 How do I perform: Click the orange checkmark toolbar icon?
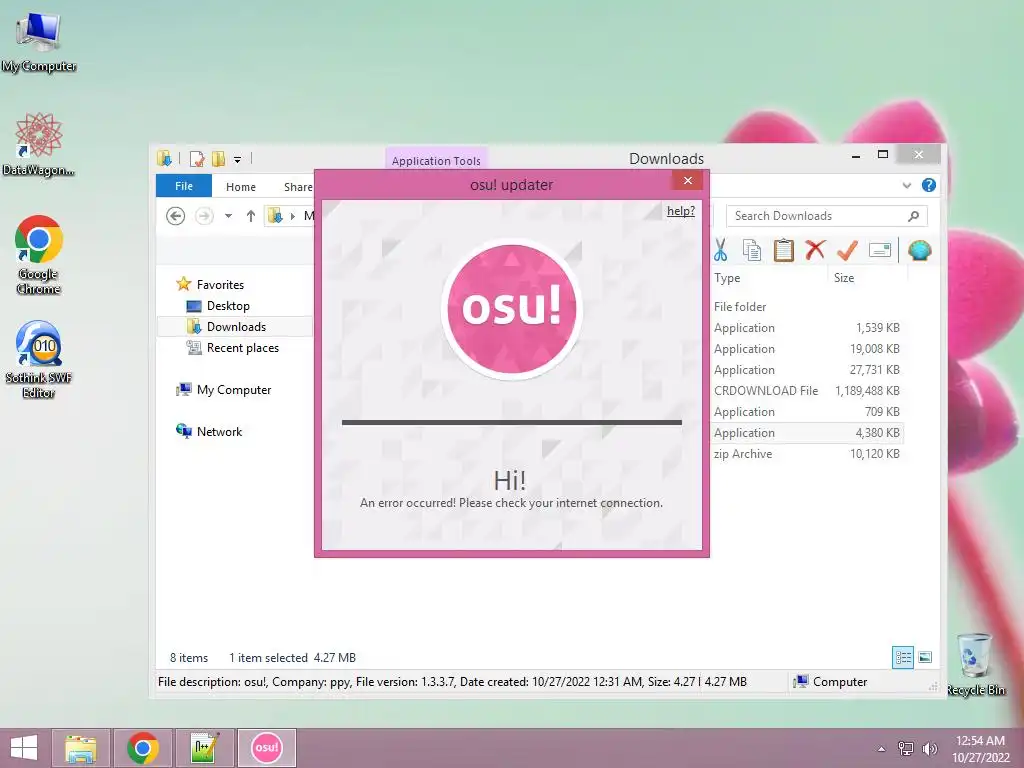point(847,250)
